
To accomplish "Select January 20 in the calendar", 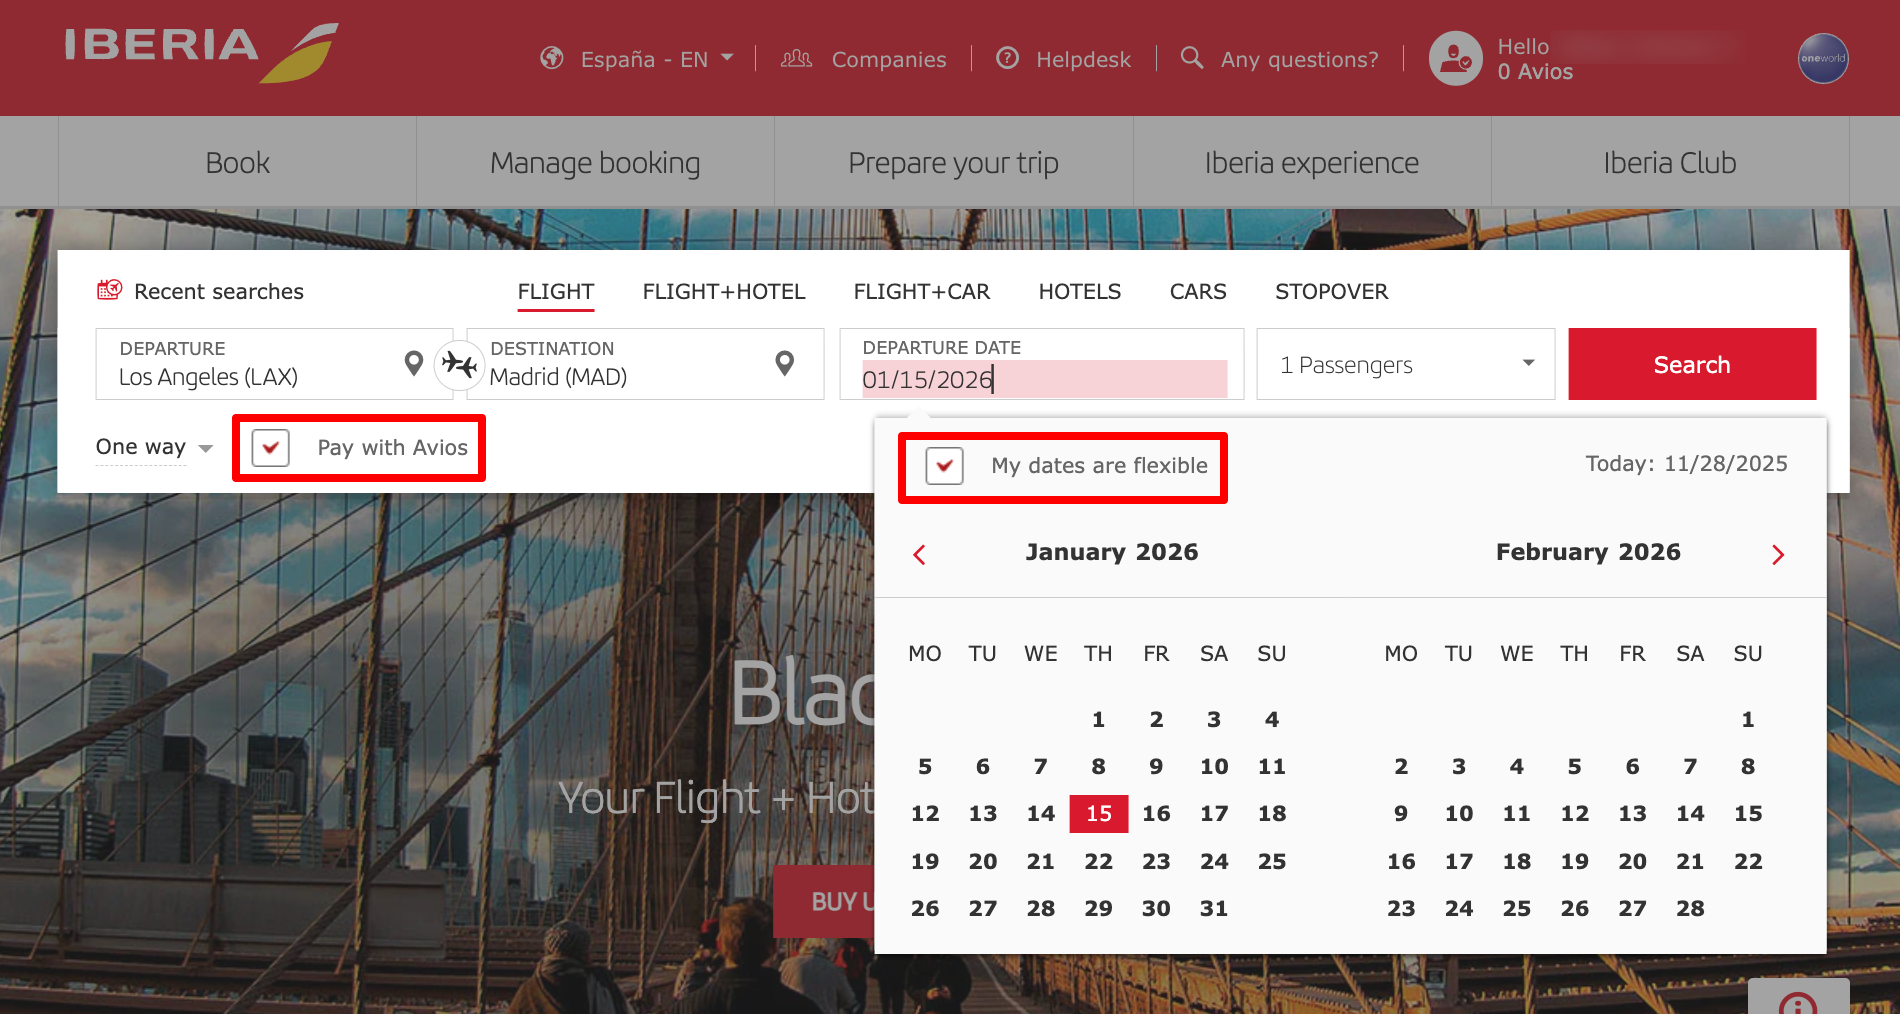I will (982, 861).
